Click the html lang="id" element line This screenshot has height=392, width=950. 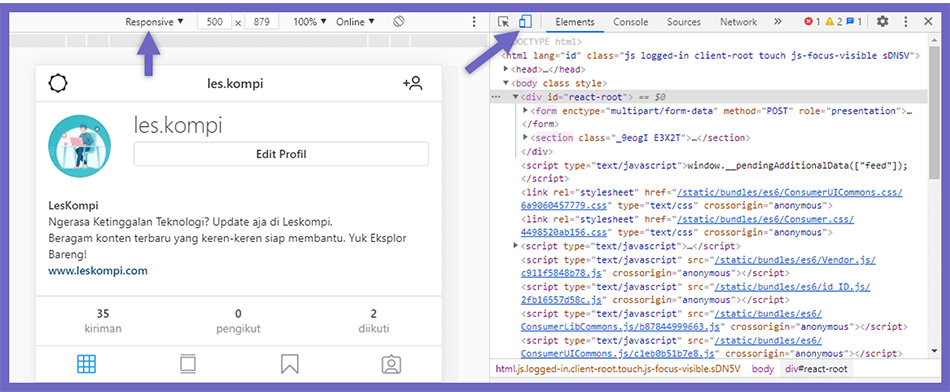(x=712, y=56)
